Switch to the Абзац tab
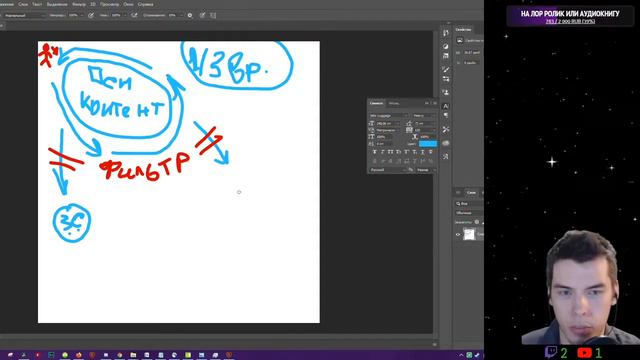 click(393, 103)
